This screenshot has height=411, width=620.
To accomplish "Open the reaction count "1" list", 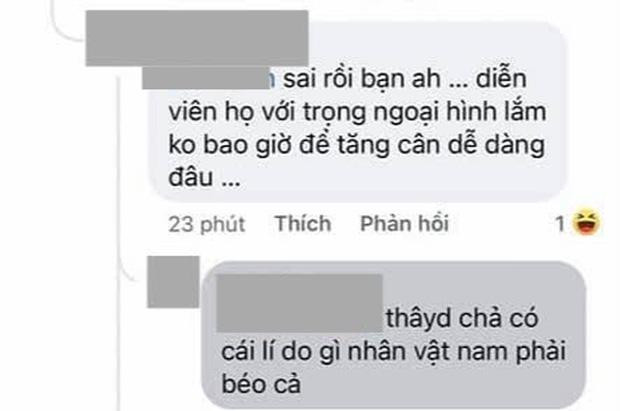I will coord(560,224).
